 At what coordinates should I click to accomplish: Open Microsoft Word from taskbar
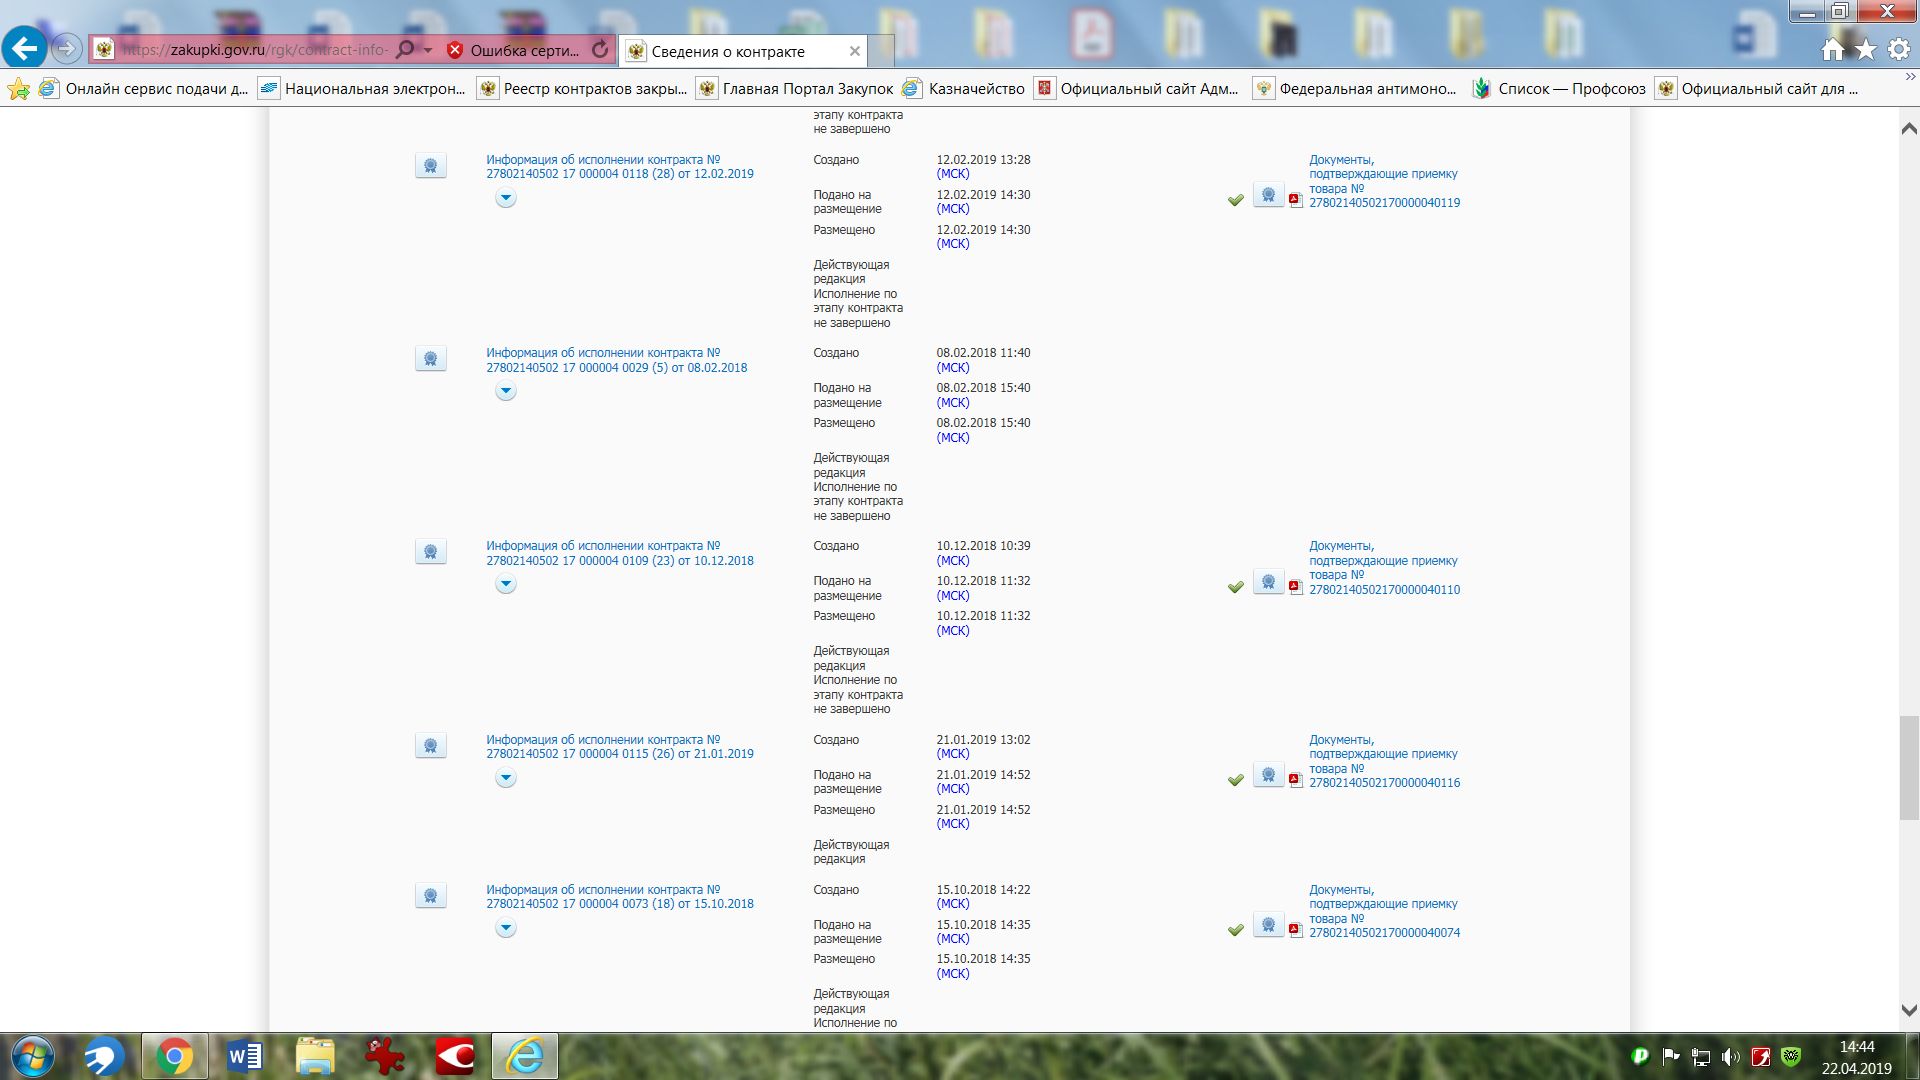click(x=245, y=1057)
